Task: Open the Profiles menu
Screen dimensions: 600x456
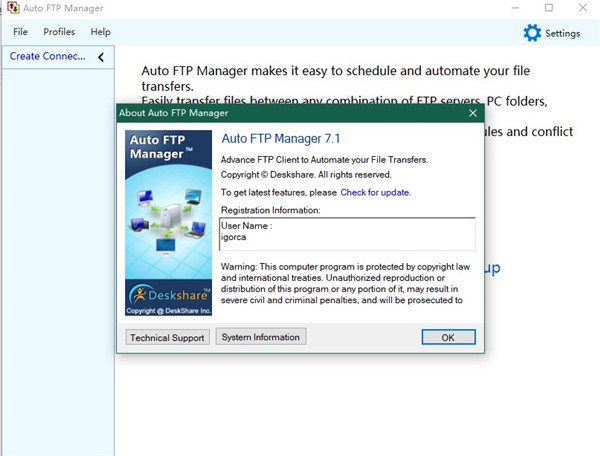Action: pos(59,32)
